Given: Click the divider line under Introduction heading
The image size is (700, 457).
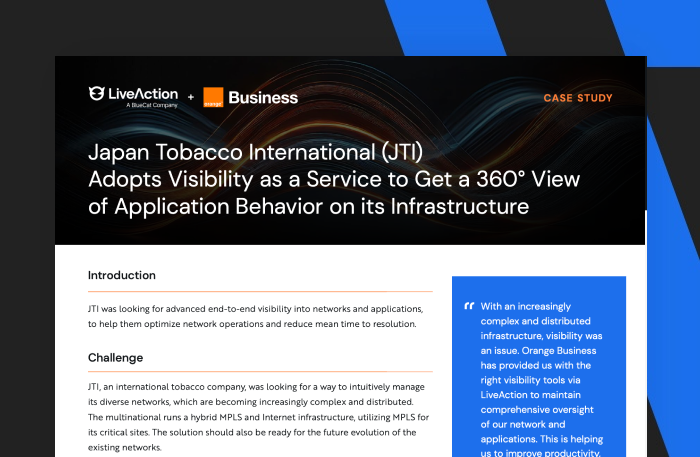Looking at the screenshot, I should point(260,292).
